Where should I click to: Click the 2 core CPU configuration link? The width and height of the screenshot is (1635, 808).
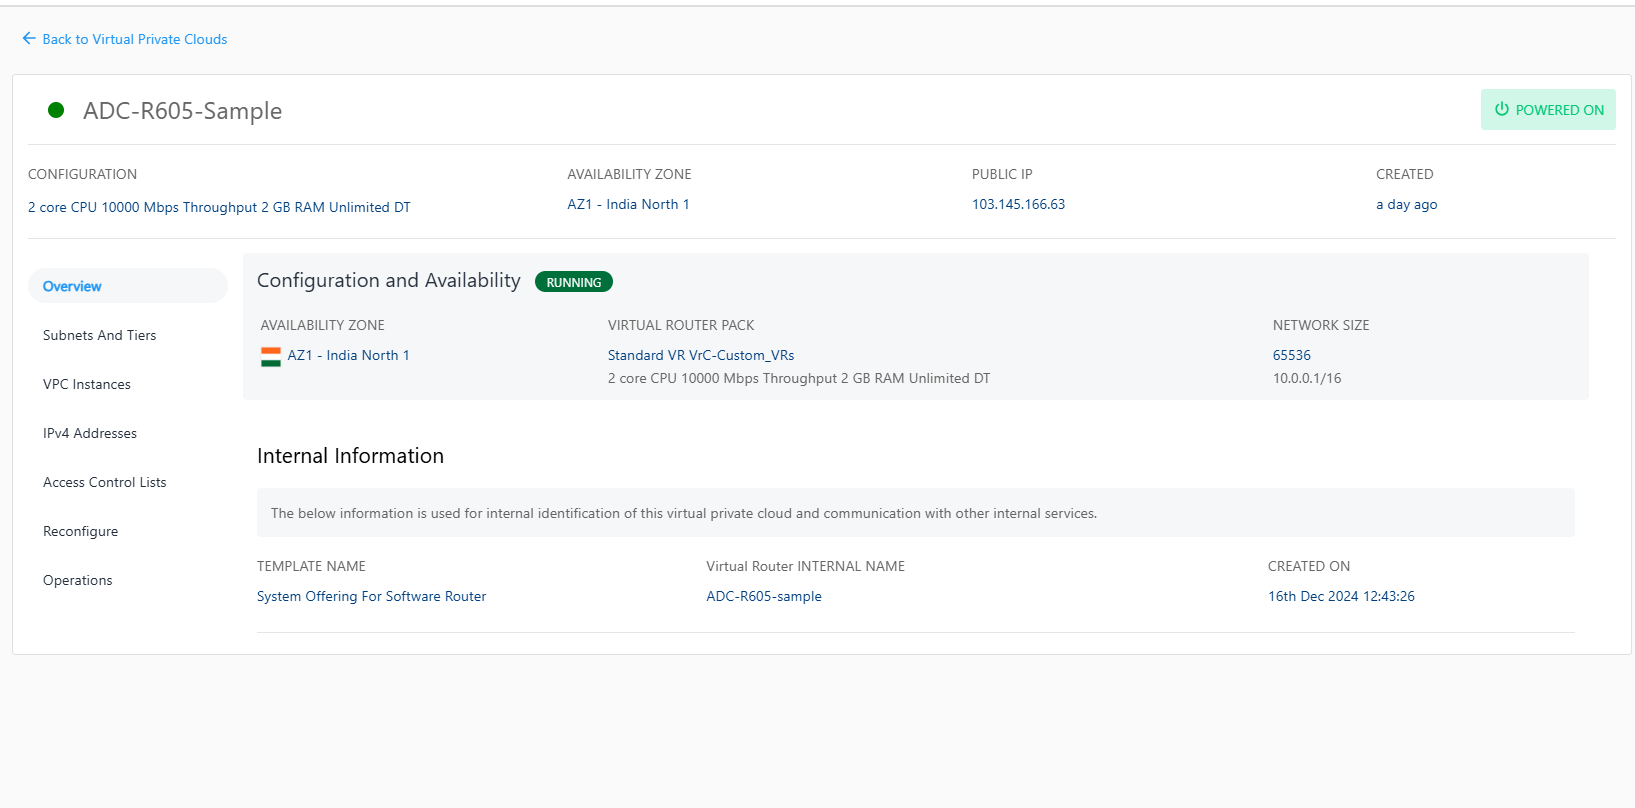click(x=219, y=207)
